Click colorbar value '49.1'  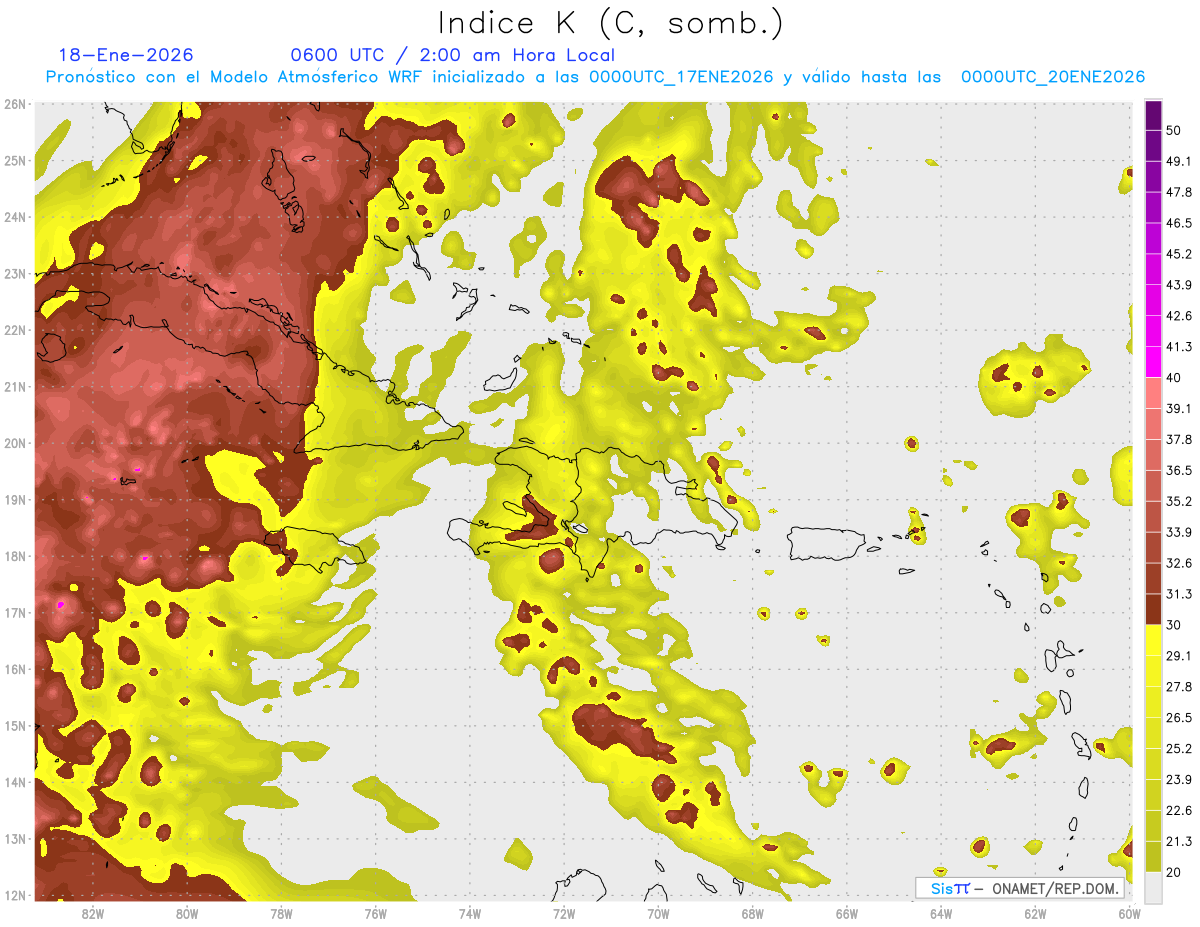(x=1179, y=161)
